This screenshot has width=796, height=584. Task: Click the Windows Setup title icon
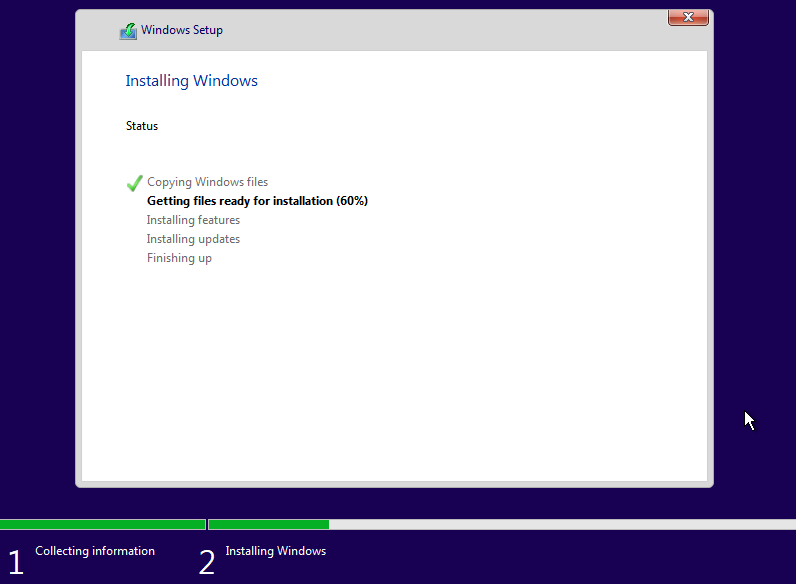[128, 31]
